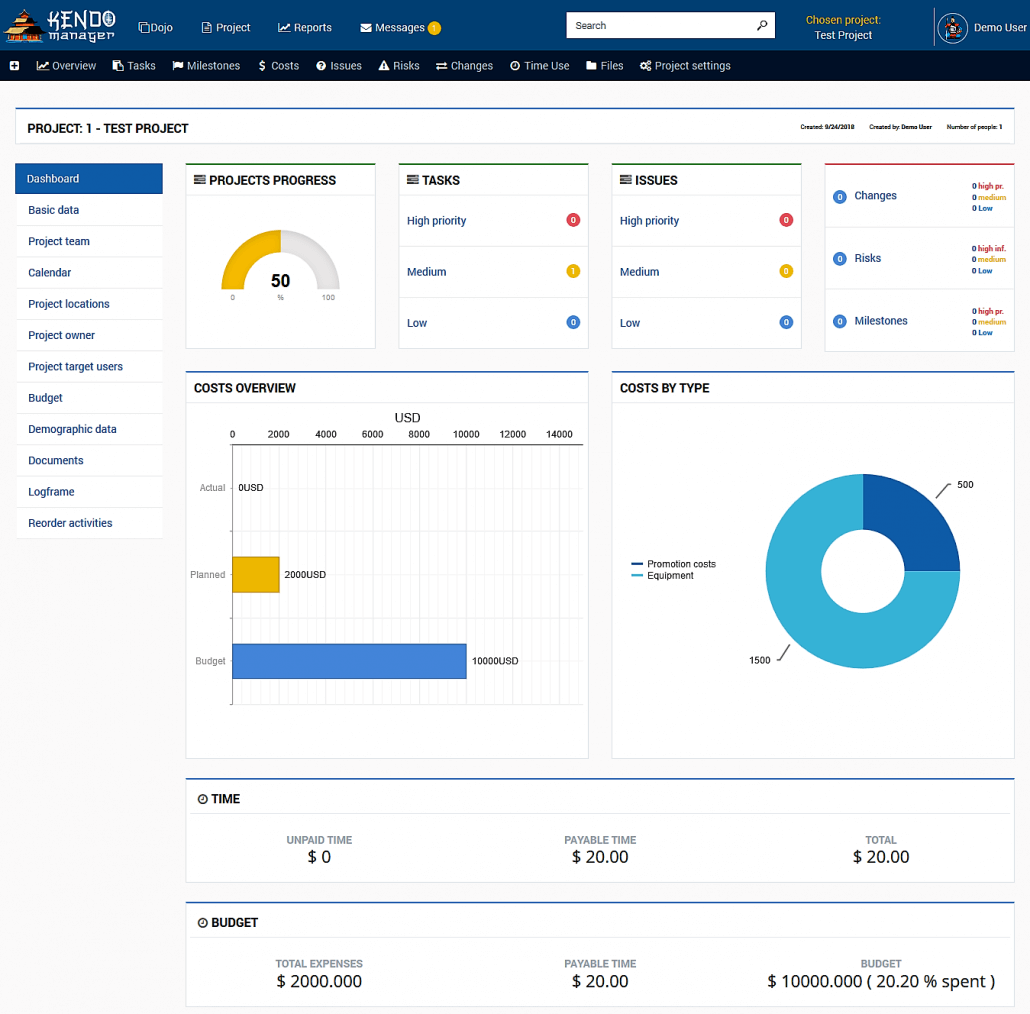This screenshot has height=1014, width=1030.
Task: Open the Demo User account menu
Action: pos(983,27)
